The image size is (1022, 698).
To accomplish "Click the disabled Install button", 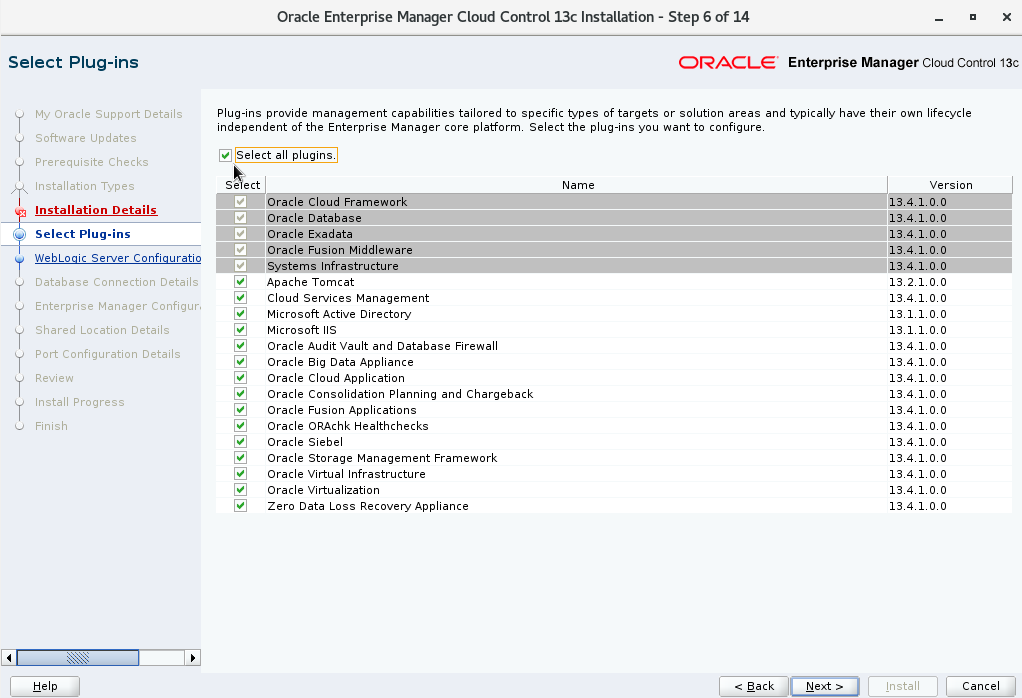I will point(903,686).
